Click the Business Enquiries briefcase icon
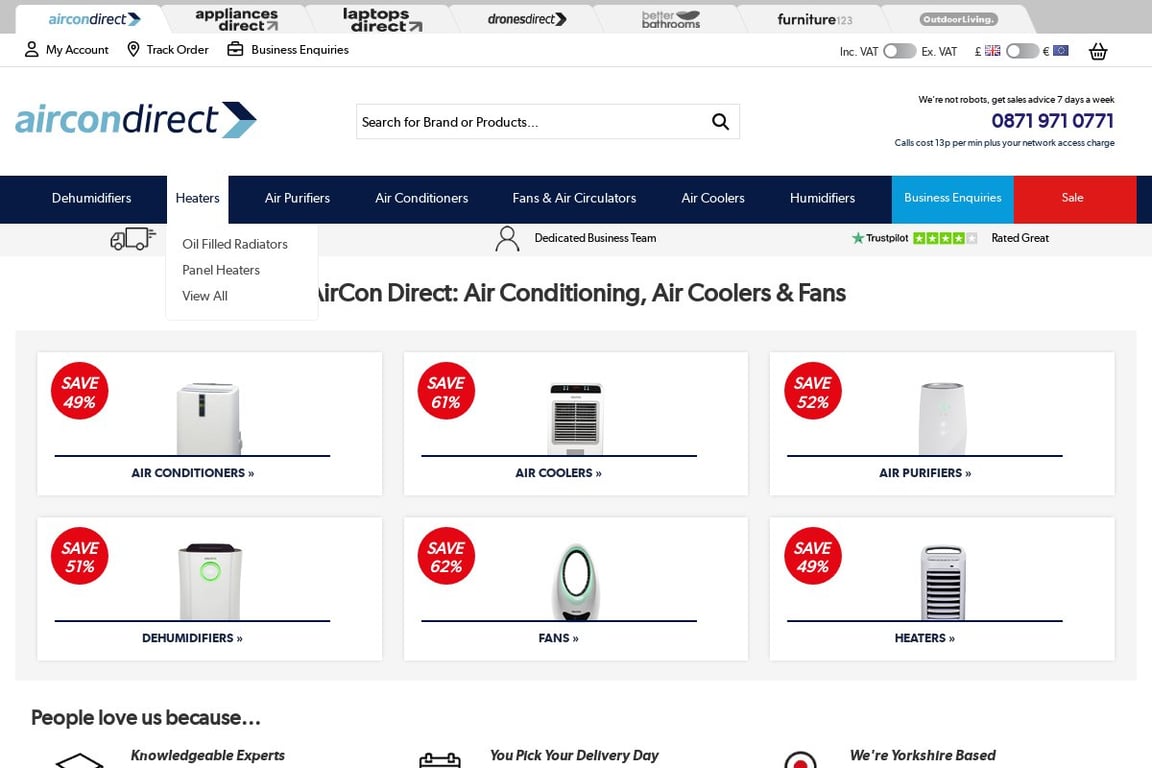 point(235,49)
